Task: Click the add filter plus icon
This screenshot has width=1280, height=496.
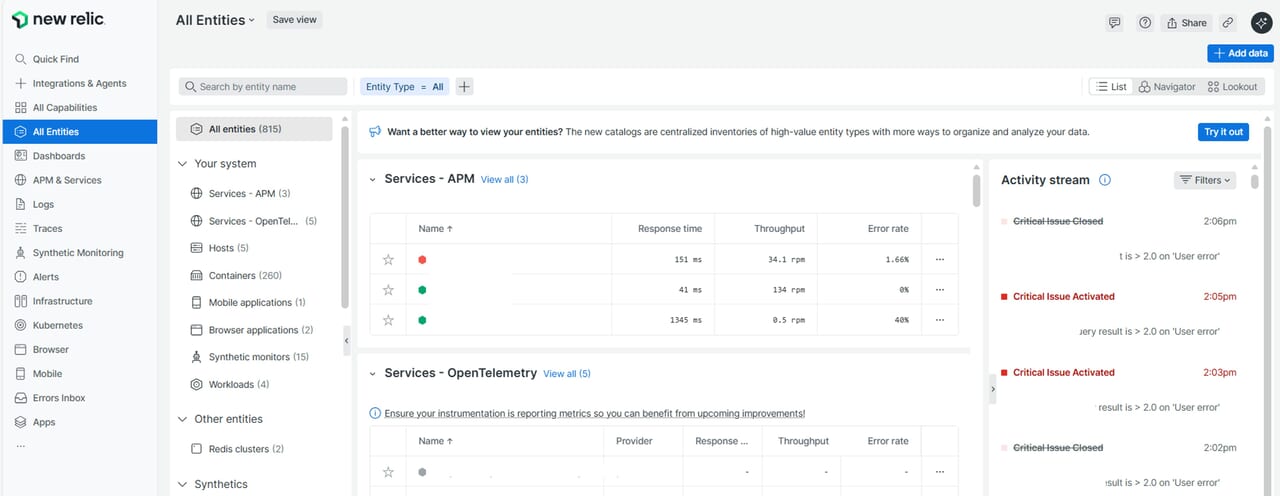Action: [464, 87]
